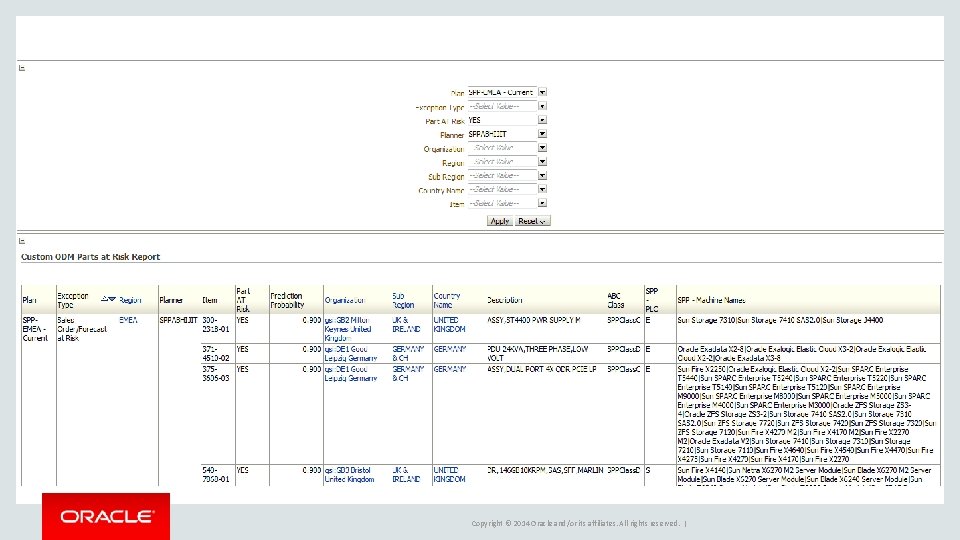The height and width of the screenshot is (540, 960).
Task: Open the Exception Type dropdown arrow
Action: coord(542,106)
